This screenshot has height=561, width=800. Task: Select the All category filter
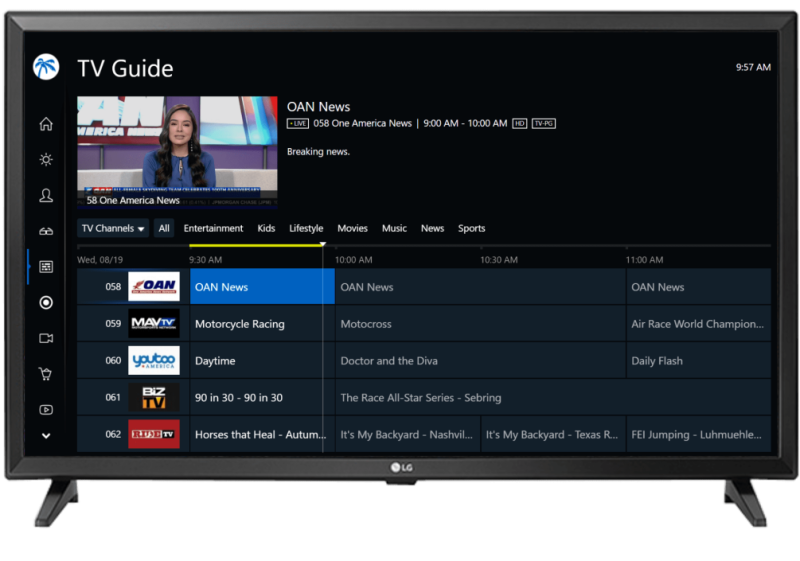[x=164, y=228]
